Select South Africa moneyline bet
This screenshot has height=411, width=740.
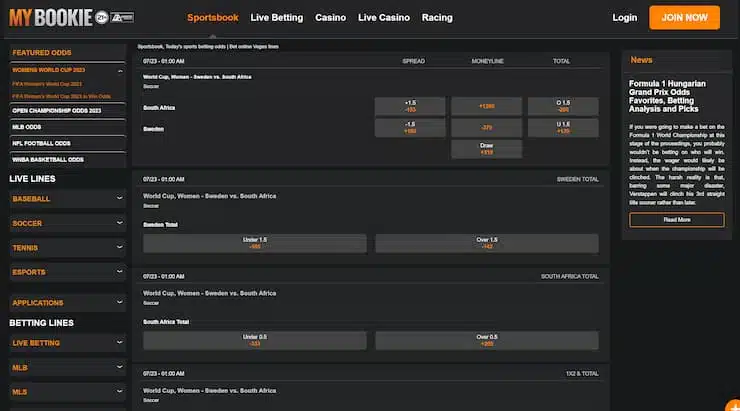487,106
